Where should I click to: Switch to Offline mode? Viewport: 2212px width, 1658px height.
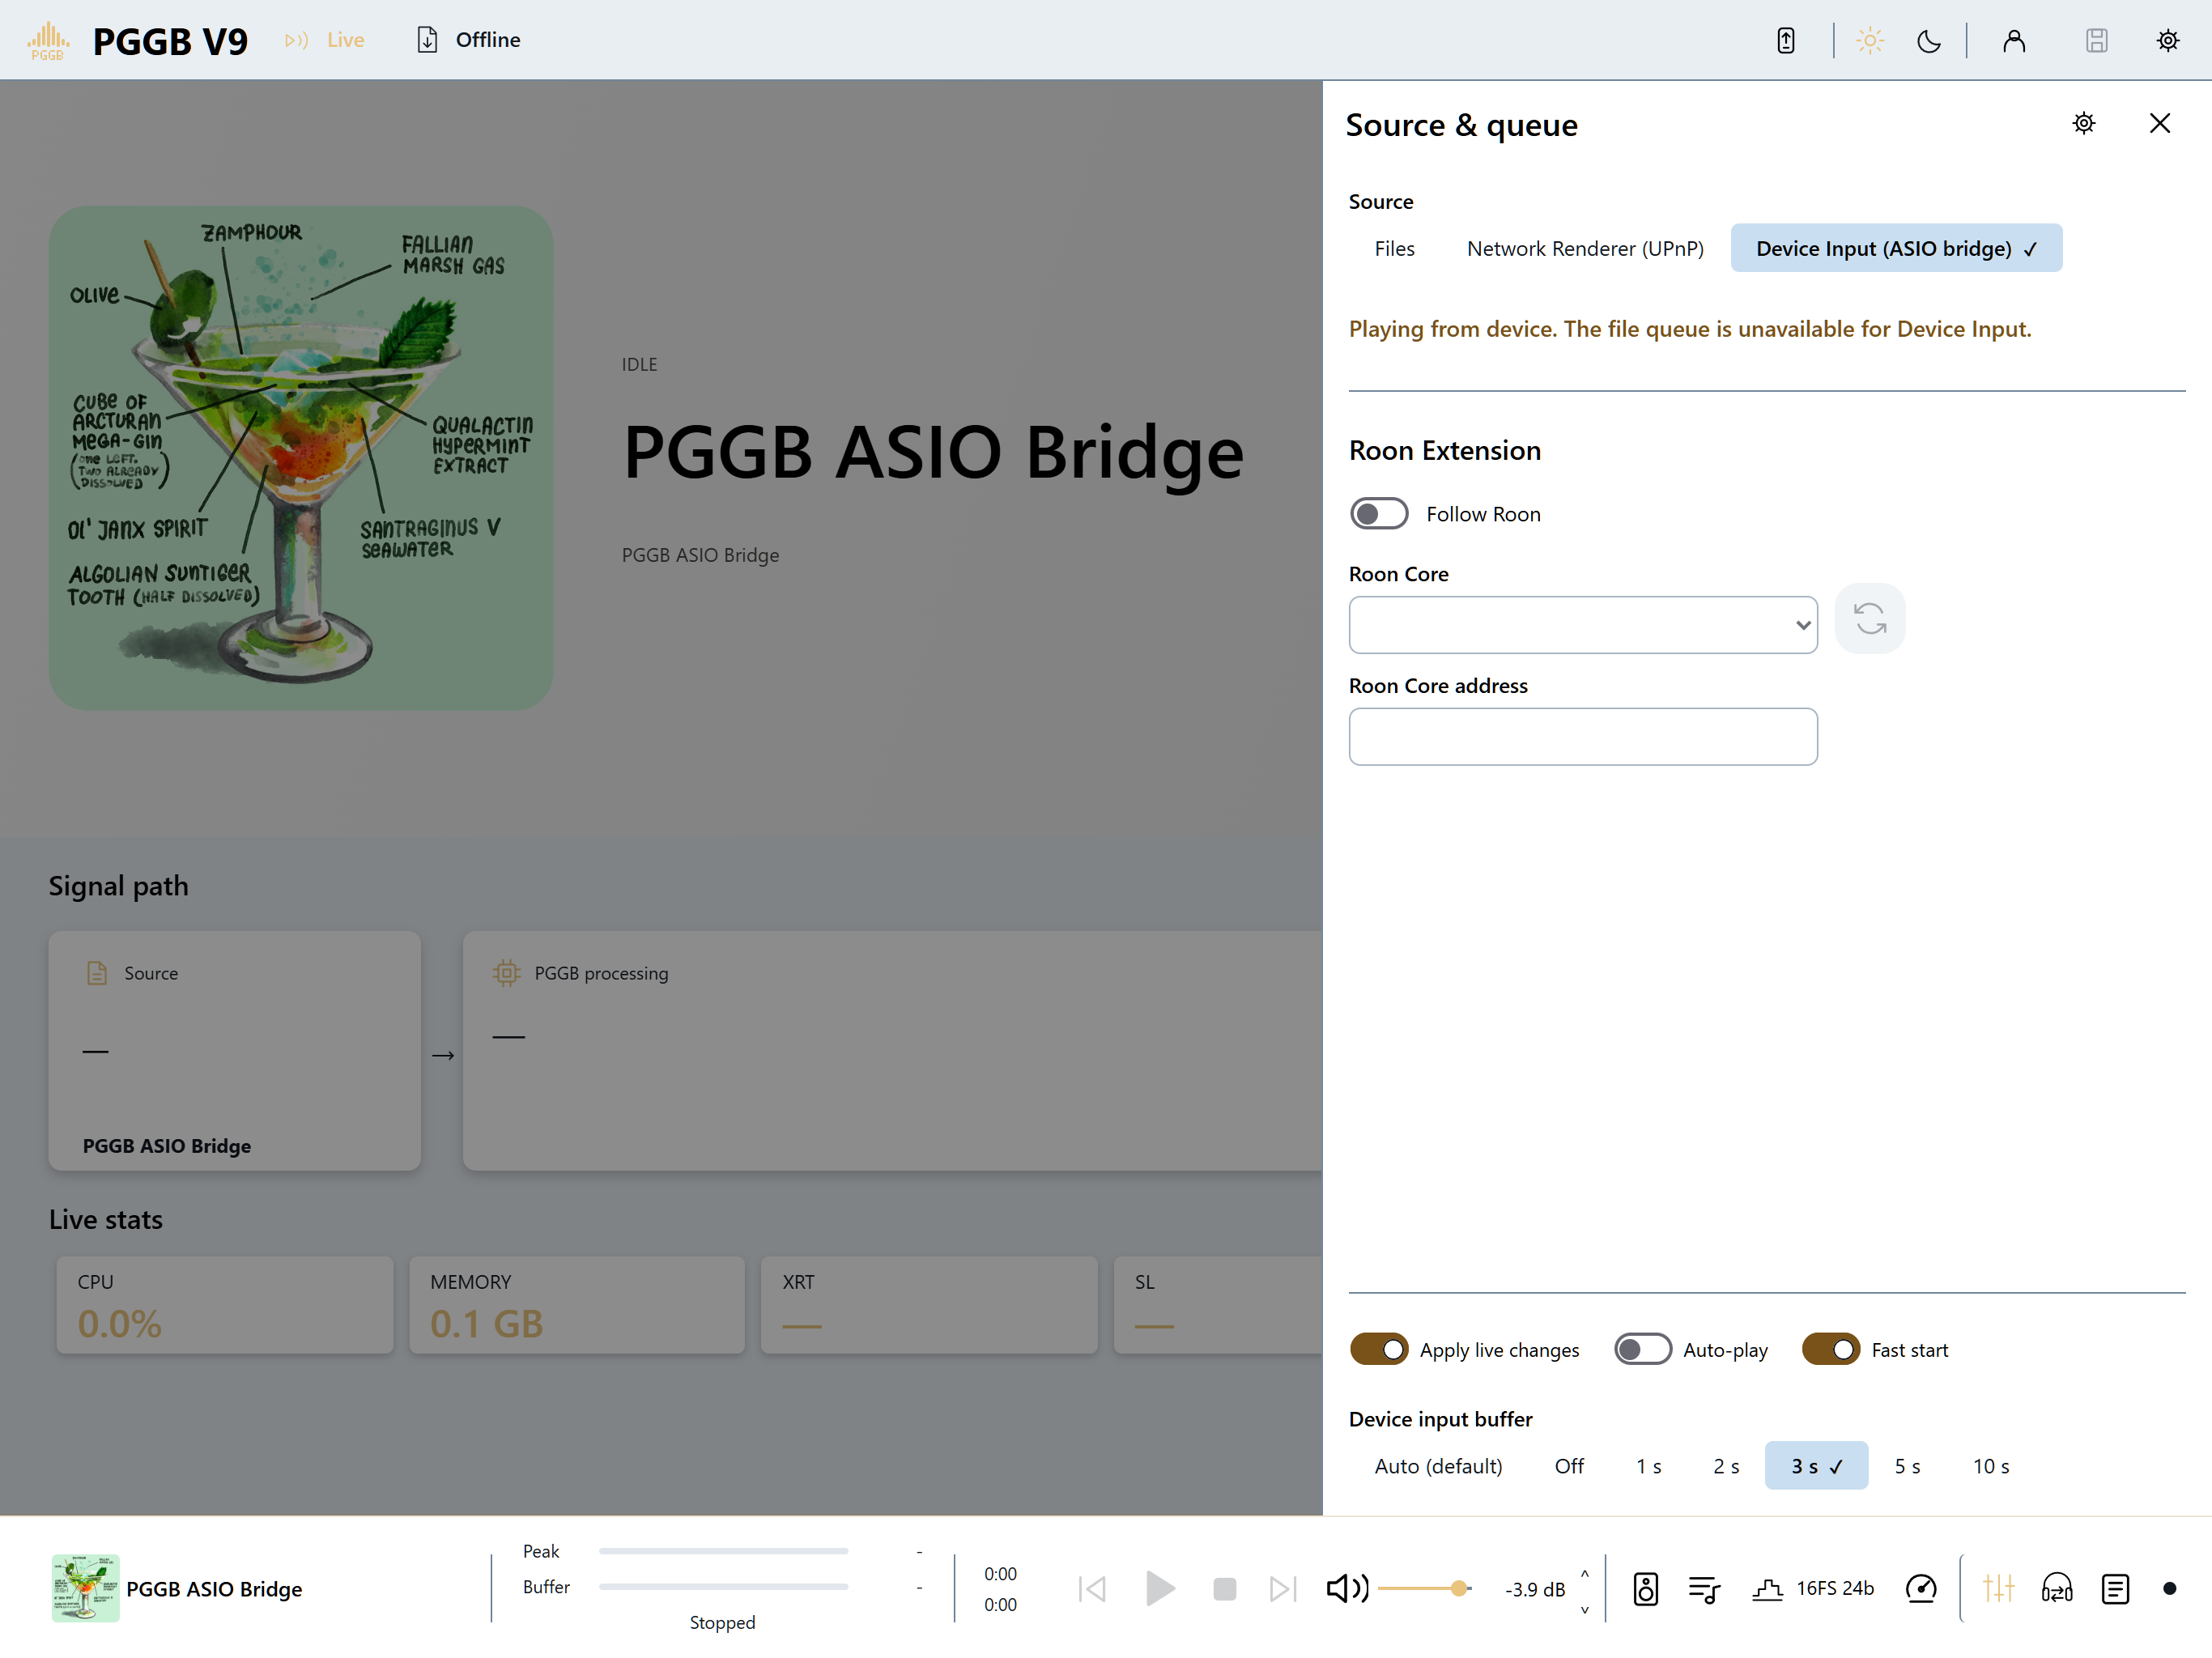click(468, 40)
